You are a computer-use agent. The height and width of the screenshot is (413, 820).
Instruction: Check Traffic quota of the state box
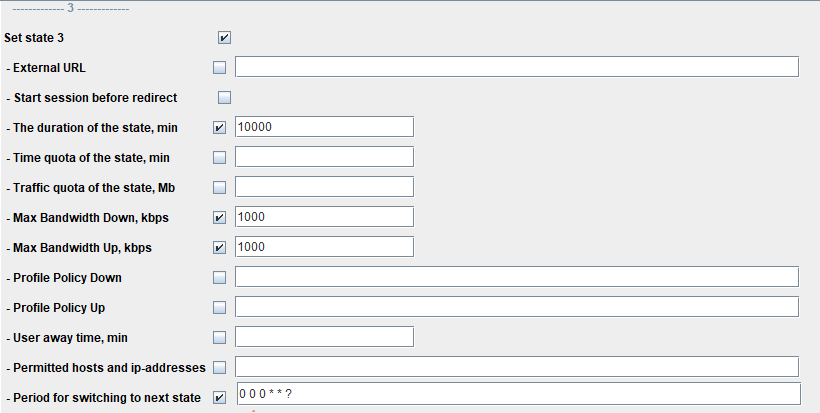(x=220, y=188)
